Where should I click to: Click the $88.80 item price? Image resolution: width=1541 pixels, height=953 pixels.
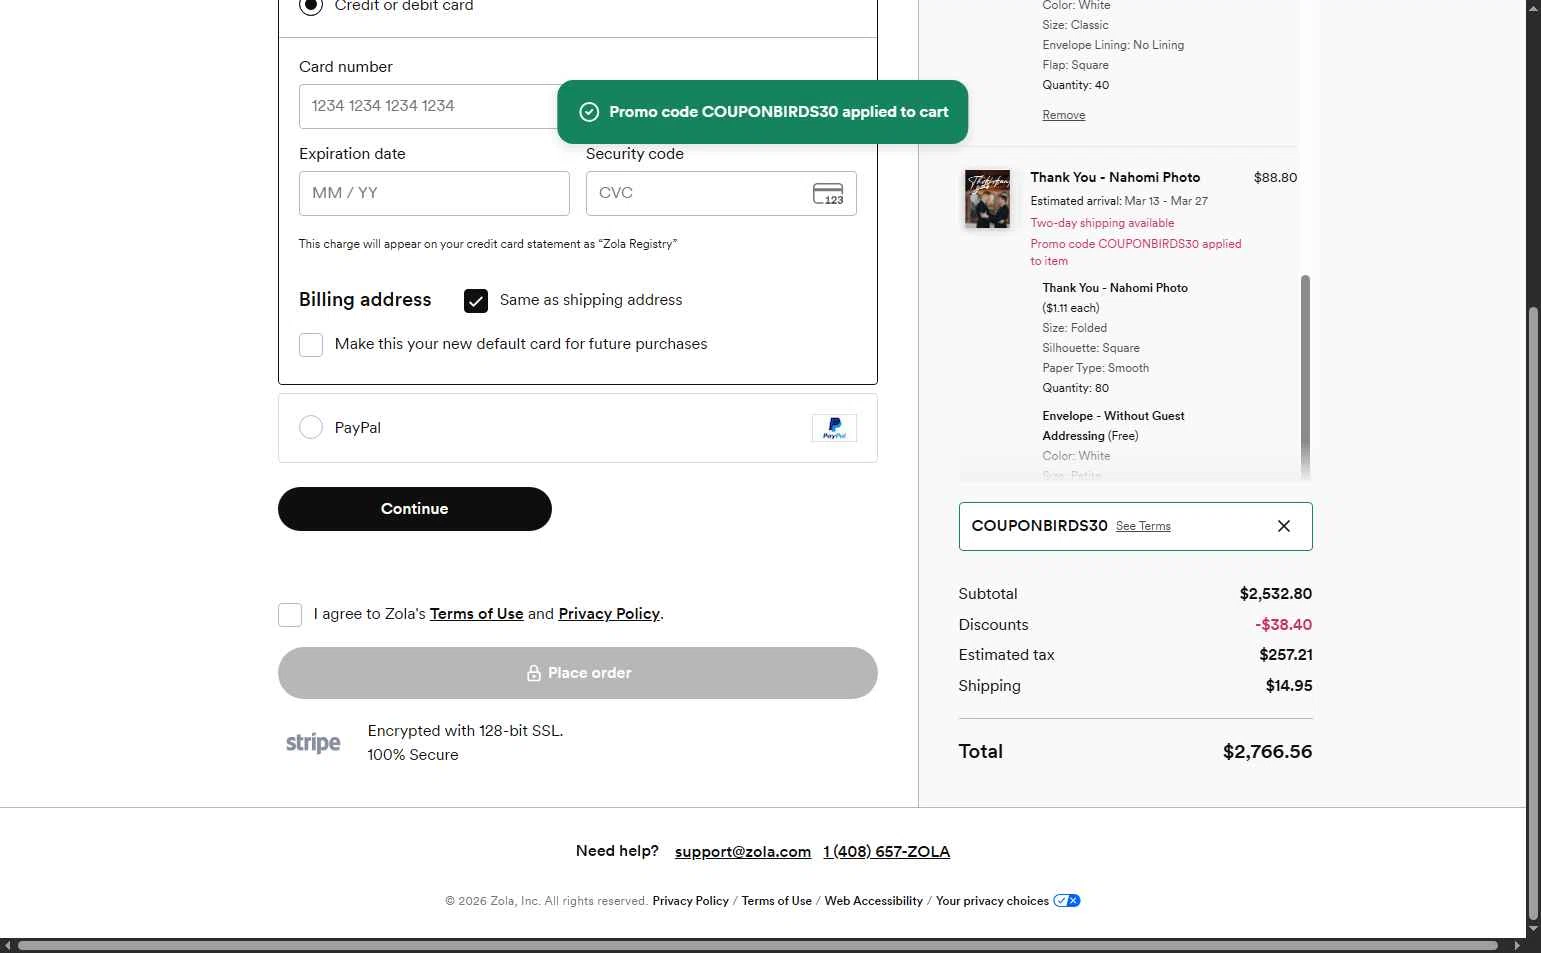tap(1275, 177)
